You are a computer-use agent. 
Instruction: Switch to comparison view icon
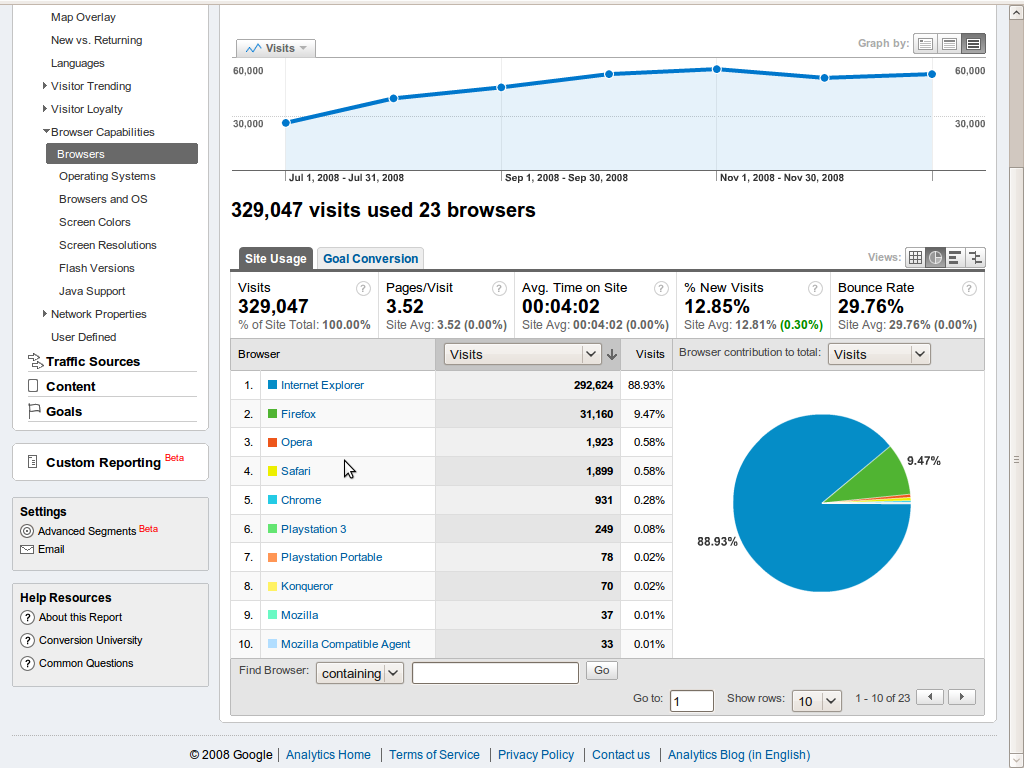pos(975,257)
